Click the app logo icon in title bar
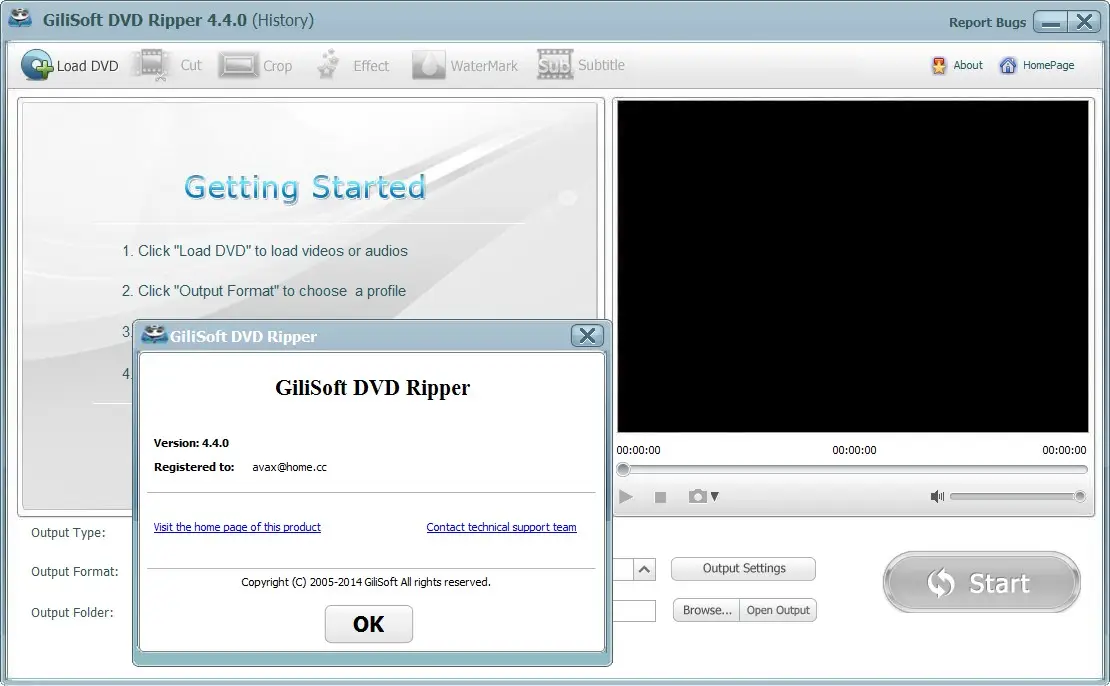Viewport: 1110px width, 686px height. (x=20, y=18)
